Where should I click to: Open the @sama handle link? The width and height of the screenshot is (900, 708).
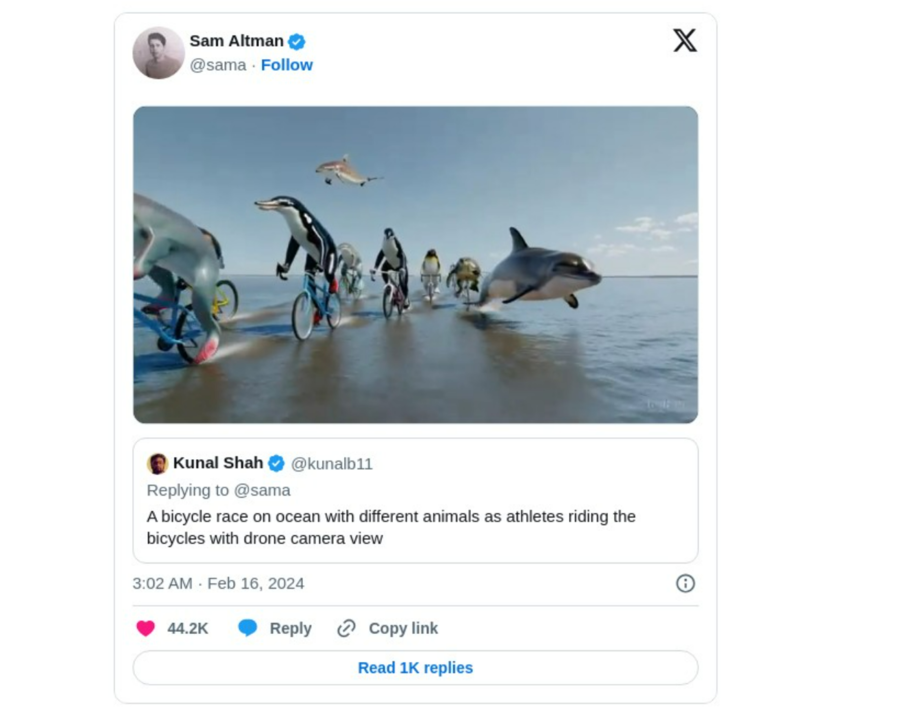[218, 65]
